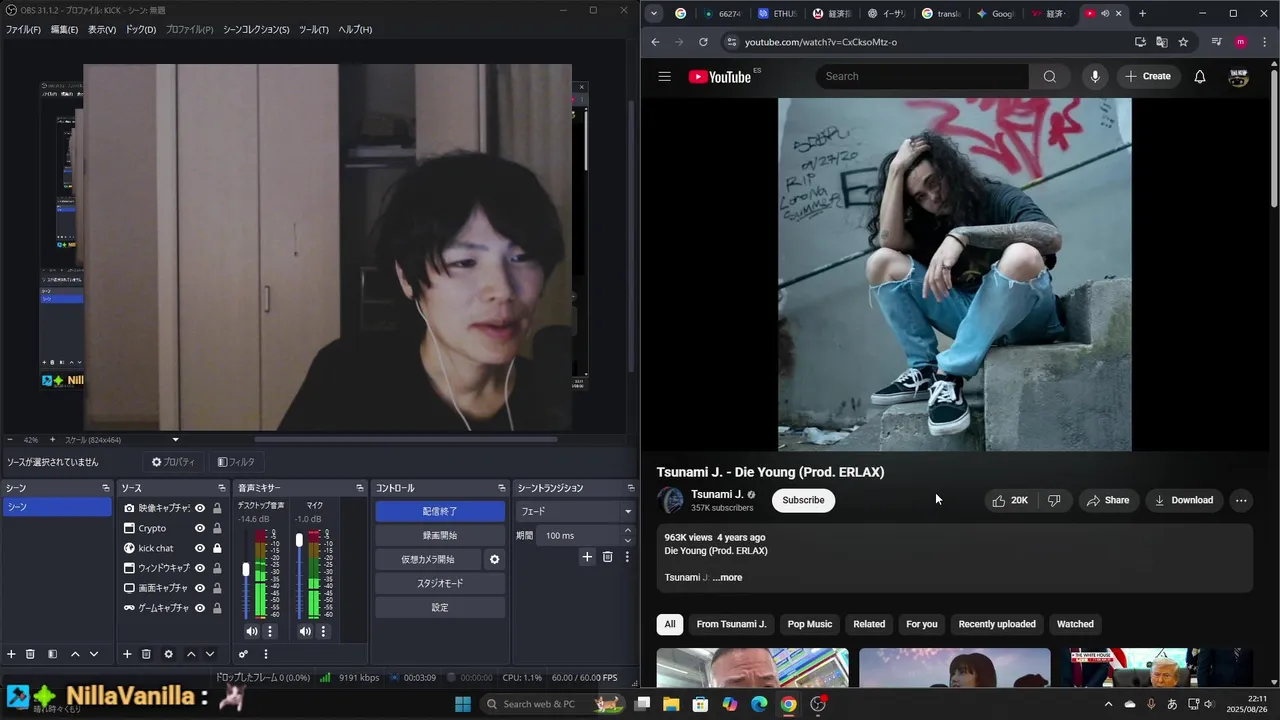Move source up with arrow in Sources panel
The height and width of the screenshot is (720, 1280).
pyautogui.click(x=191, y=654)
